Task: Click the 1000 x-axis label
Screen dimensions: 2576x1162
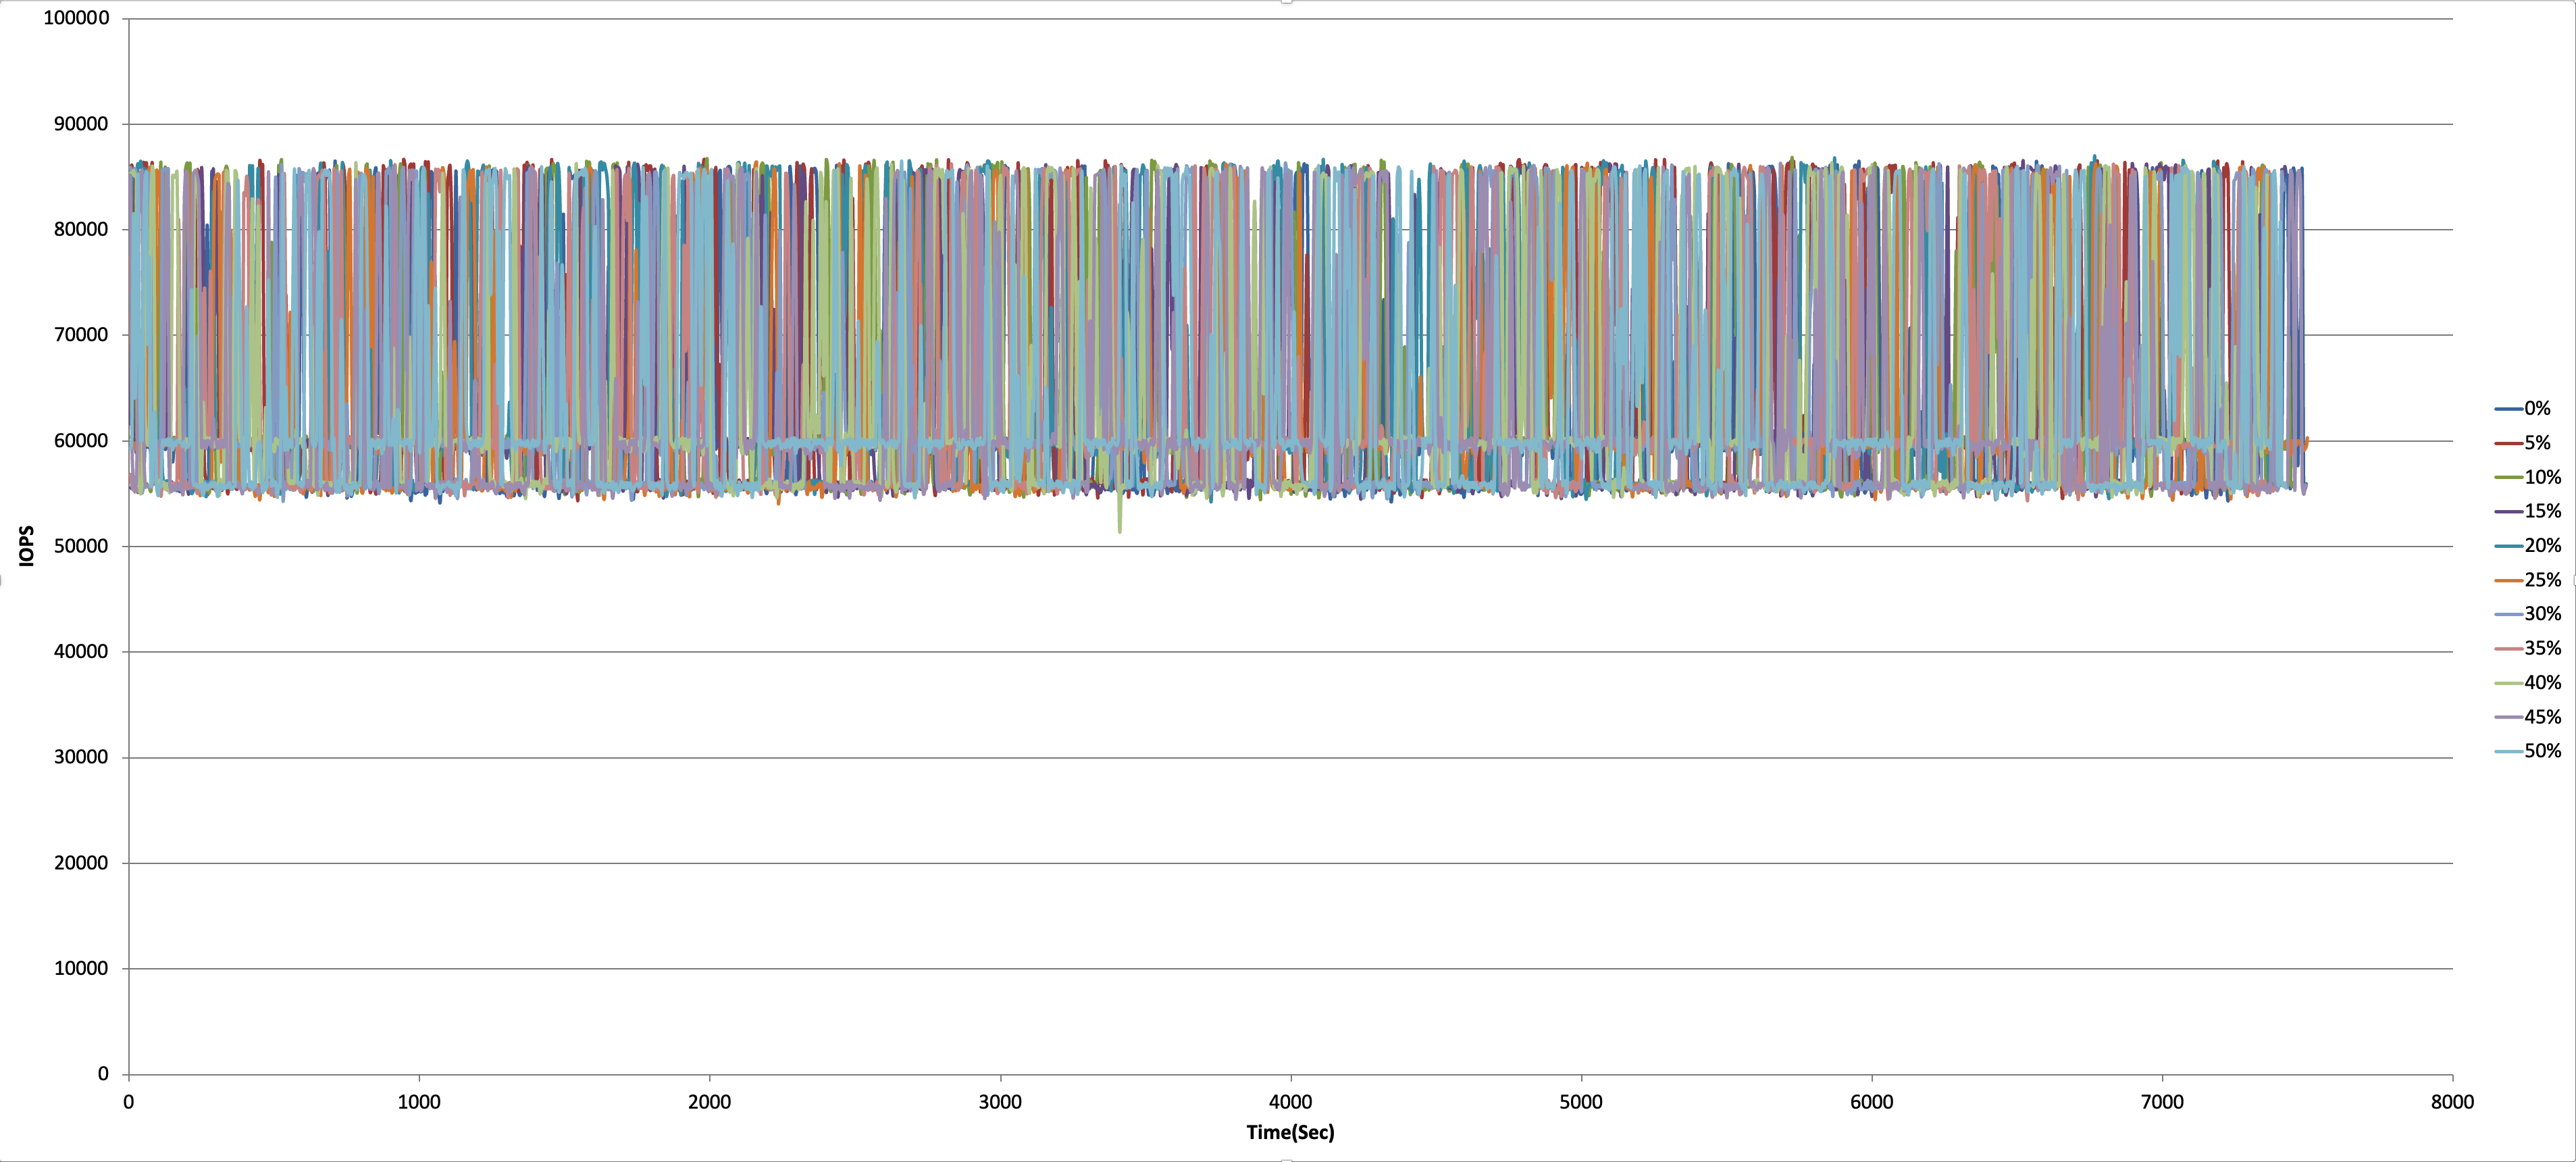Action: [419, 1102]
